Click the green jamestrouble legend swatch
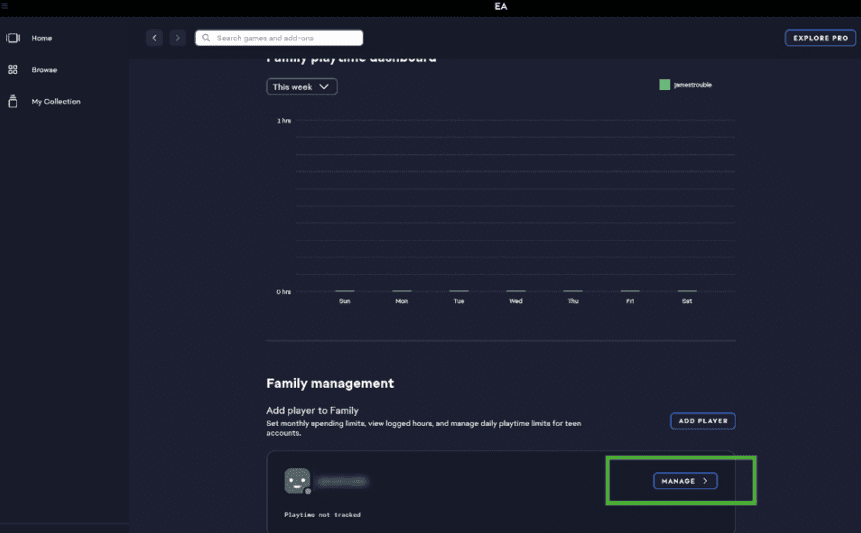Screen dimensions: 861x533 click(664, 85)
